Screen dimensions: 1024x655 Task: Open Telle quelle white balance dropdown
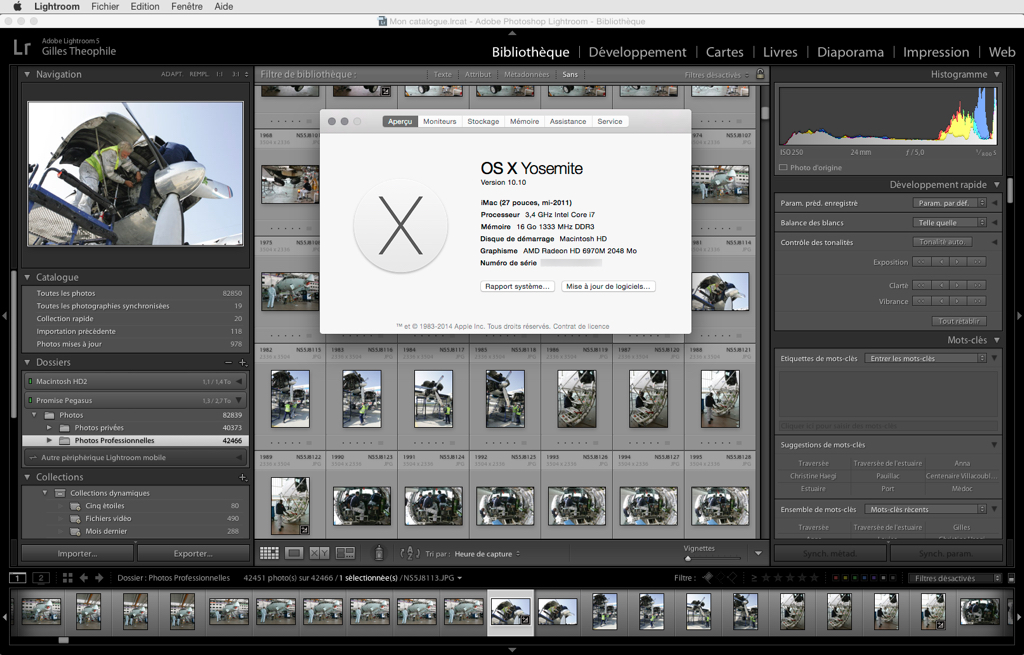pyautogui.click(x=949, y=223)
